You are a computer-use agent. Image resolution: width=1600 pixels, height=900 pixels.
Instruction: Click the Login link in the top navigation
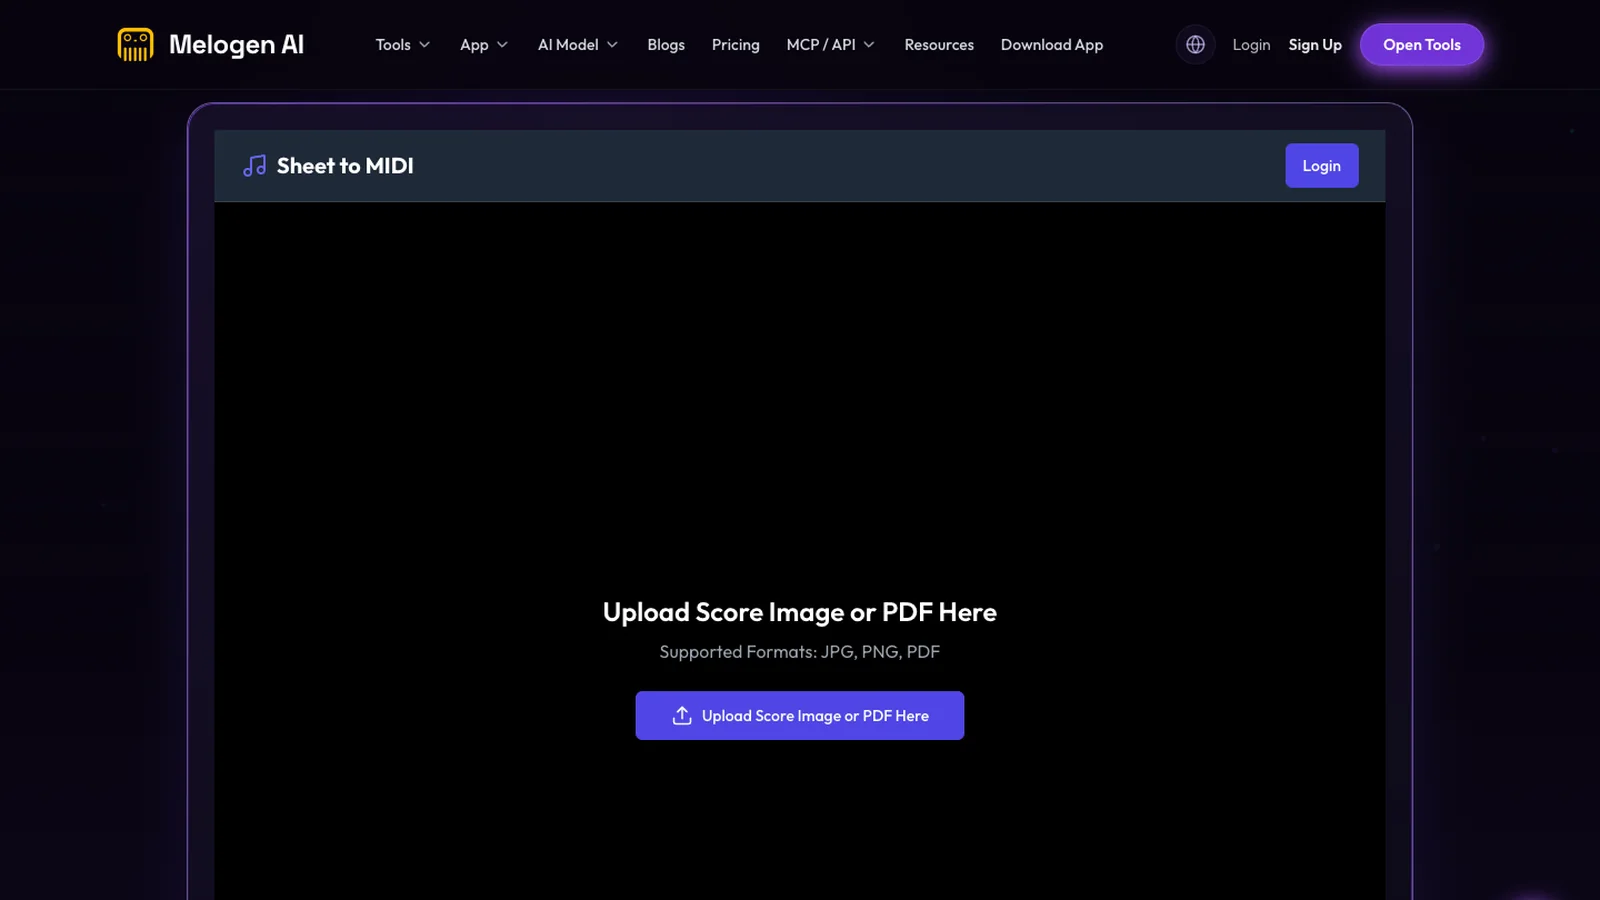tap(1251, 45)
